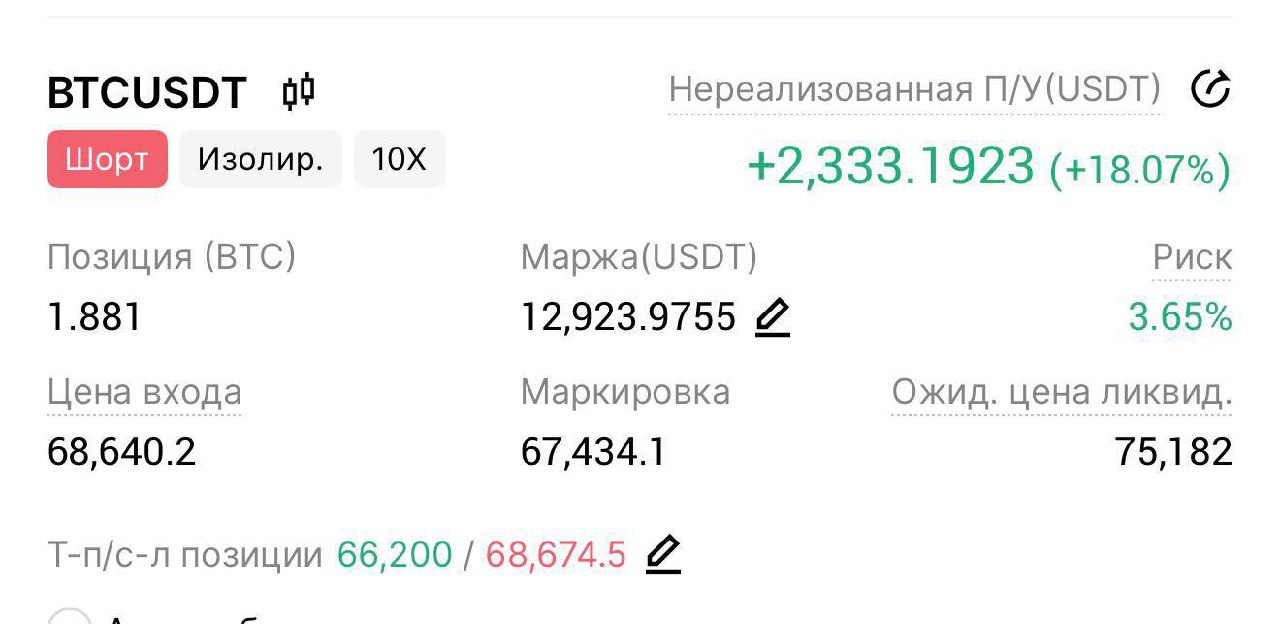Tap the liquidation price value 75,182
The image size is (1280, 624).
[x=1174, y=453]
